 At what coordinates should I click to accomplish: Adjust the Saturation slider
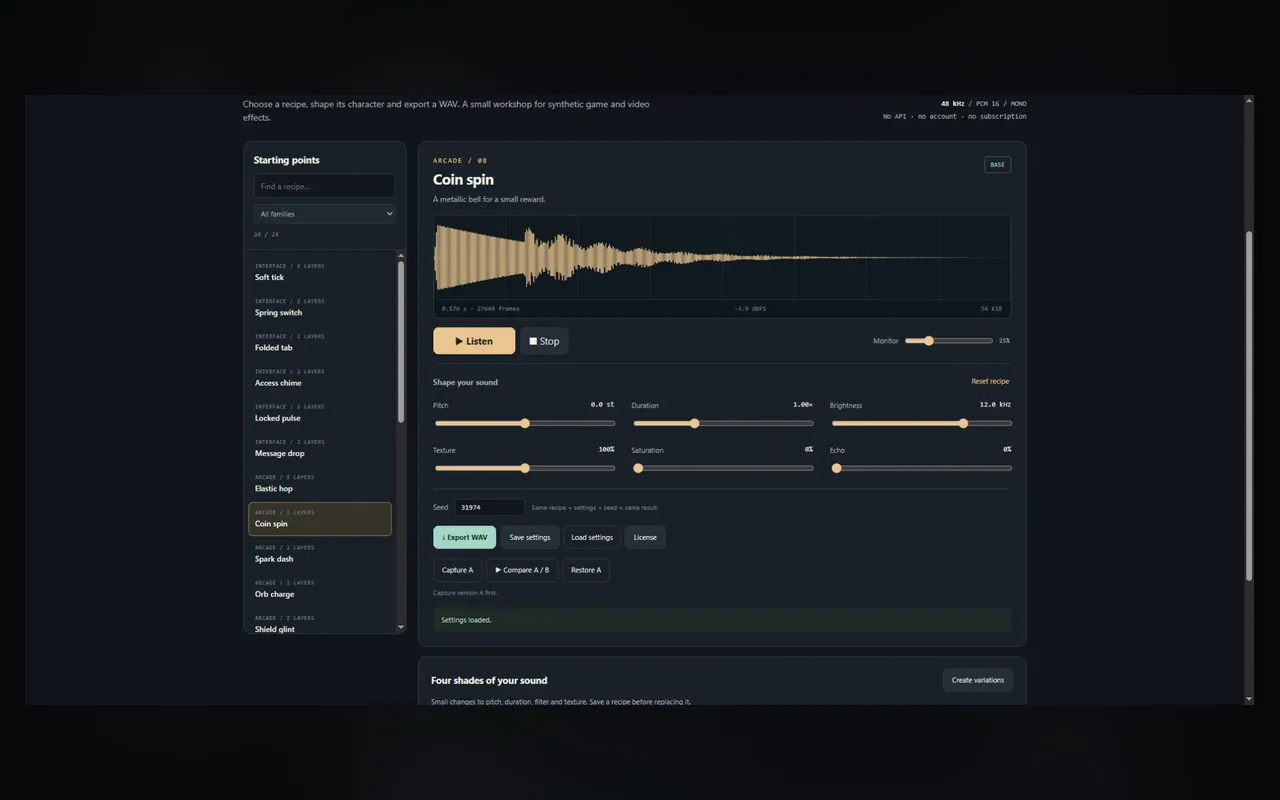[x=722, y=468]
